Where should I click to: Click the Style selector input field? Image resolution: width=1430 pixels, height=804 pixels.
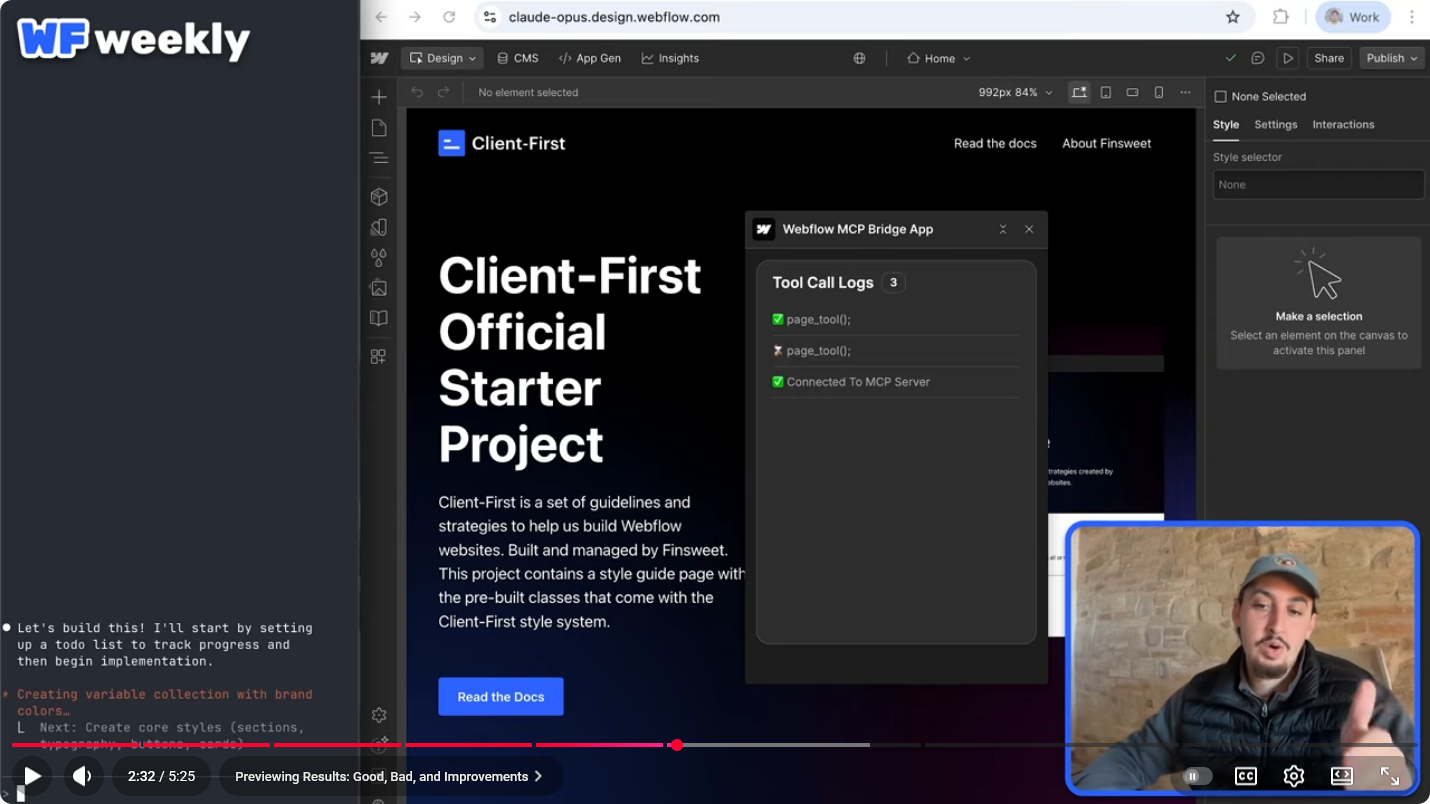(1318, 185)
